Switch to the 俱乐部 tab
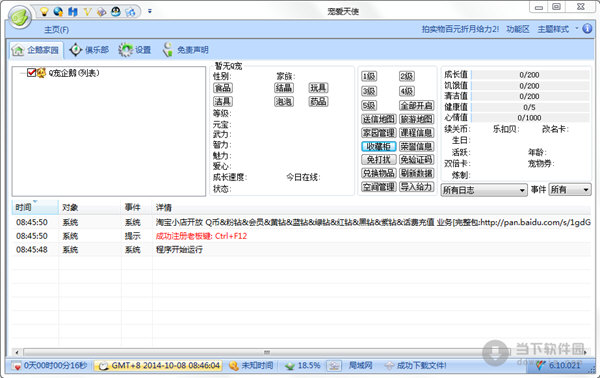Screen dimensions: 600x378 tap(90, 50)
